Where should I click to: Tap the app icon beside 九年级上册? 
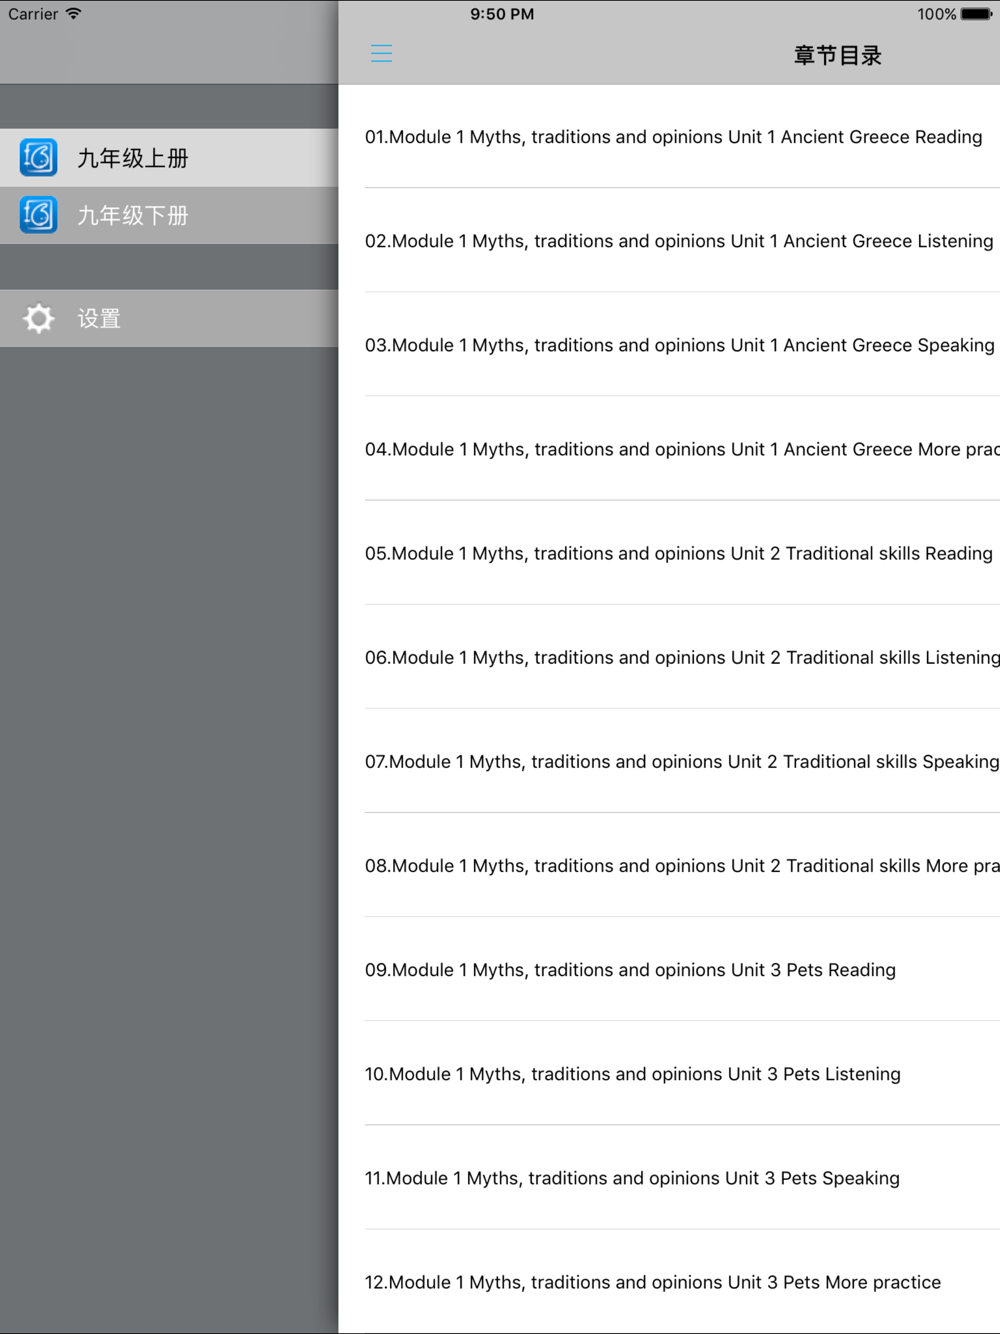coord(39,157)
